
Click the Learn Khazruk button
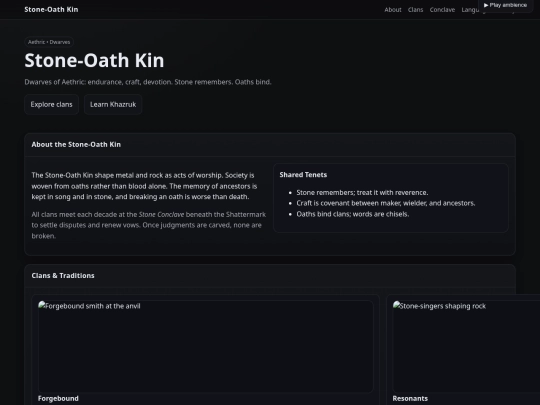point(113,104)
